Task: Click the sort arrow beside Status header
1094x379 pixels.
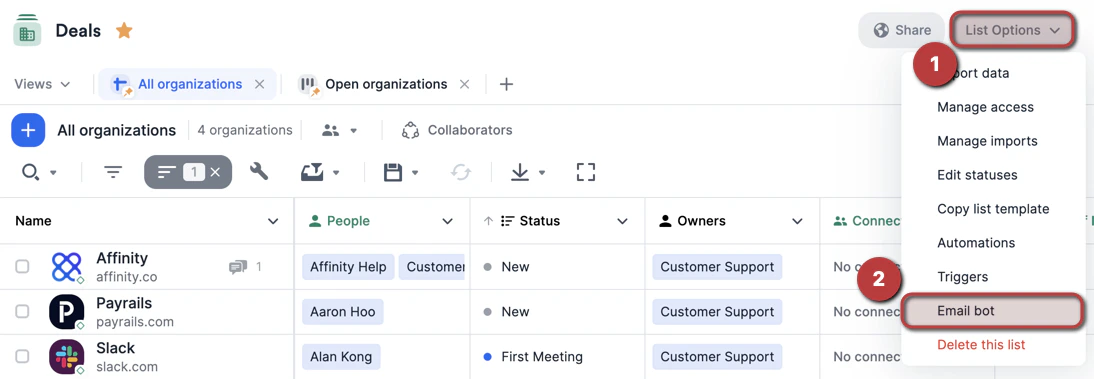Action: click(488, 221)
